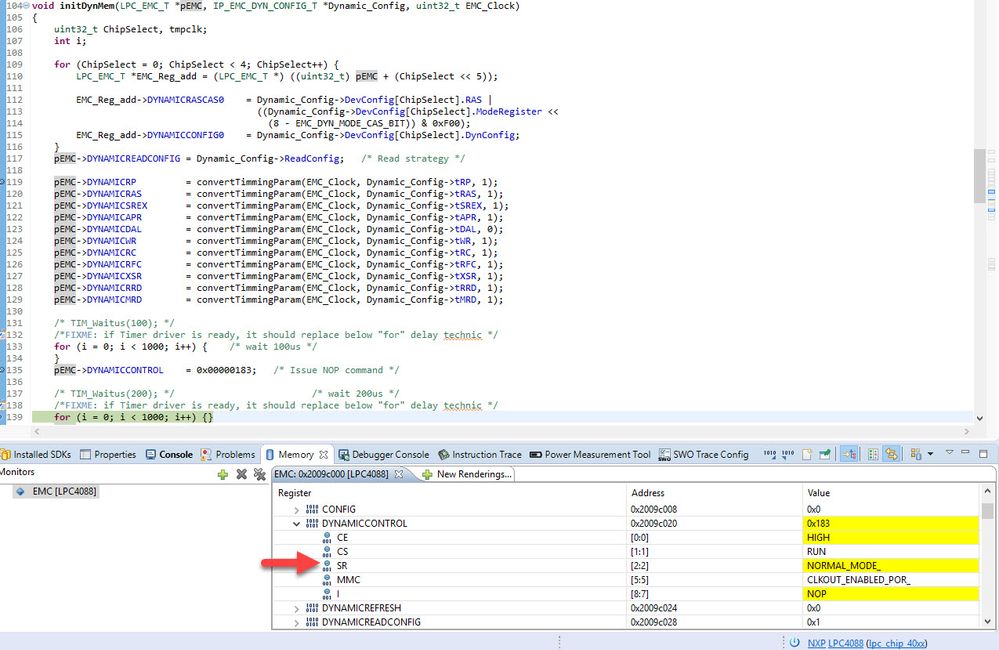Expand the DYNAMICREFRESH register row
This screenshot has width=999, height=650.
(x=296, y=609)
